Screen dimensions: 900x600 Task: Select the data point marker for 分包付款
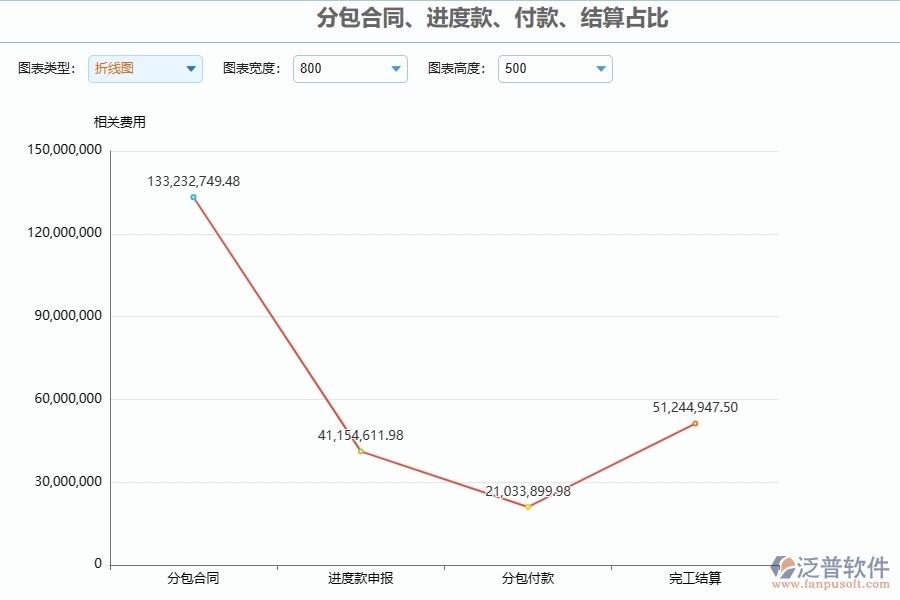pos(527,507)
